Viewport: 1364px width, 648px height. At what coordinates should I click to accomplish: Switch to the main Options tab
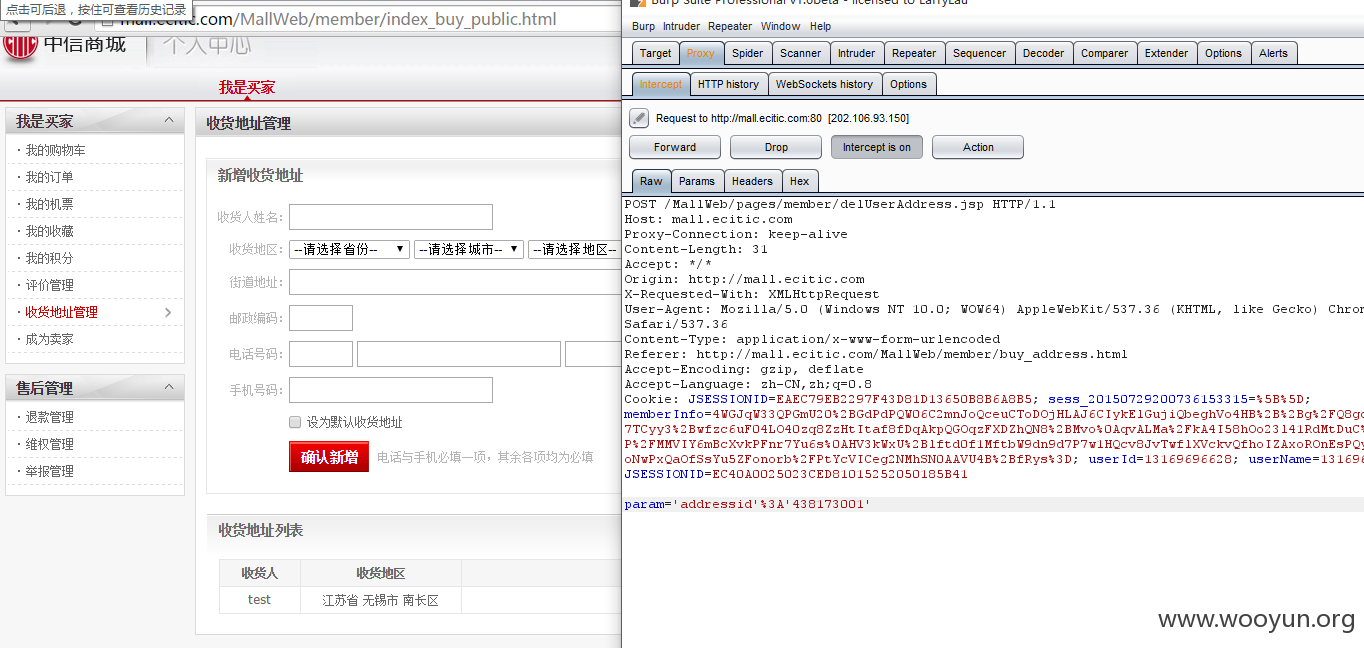(x=1223, y=53)
